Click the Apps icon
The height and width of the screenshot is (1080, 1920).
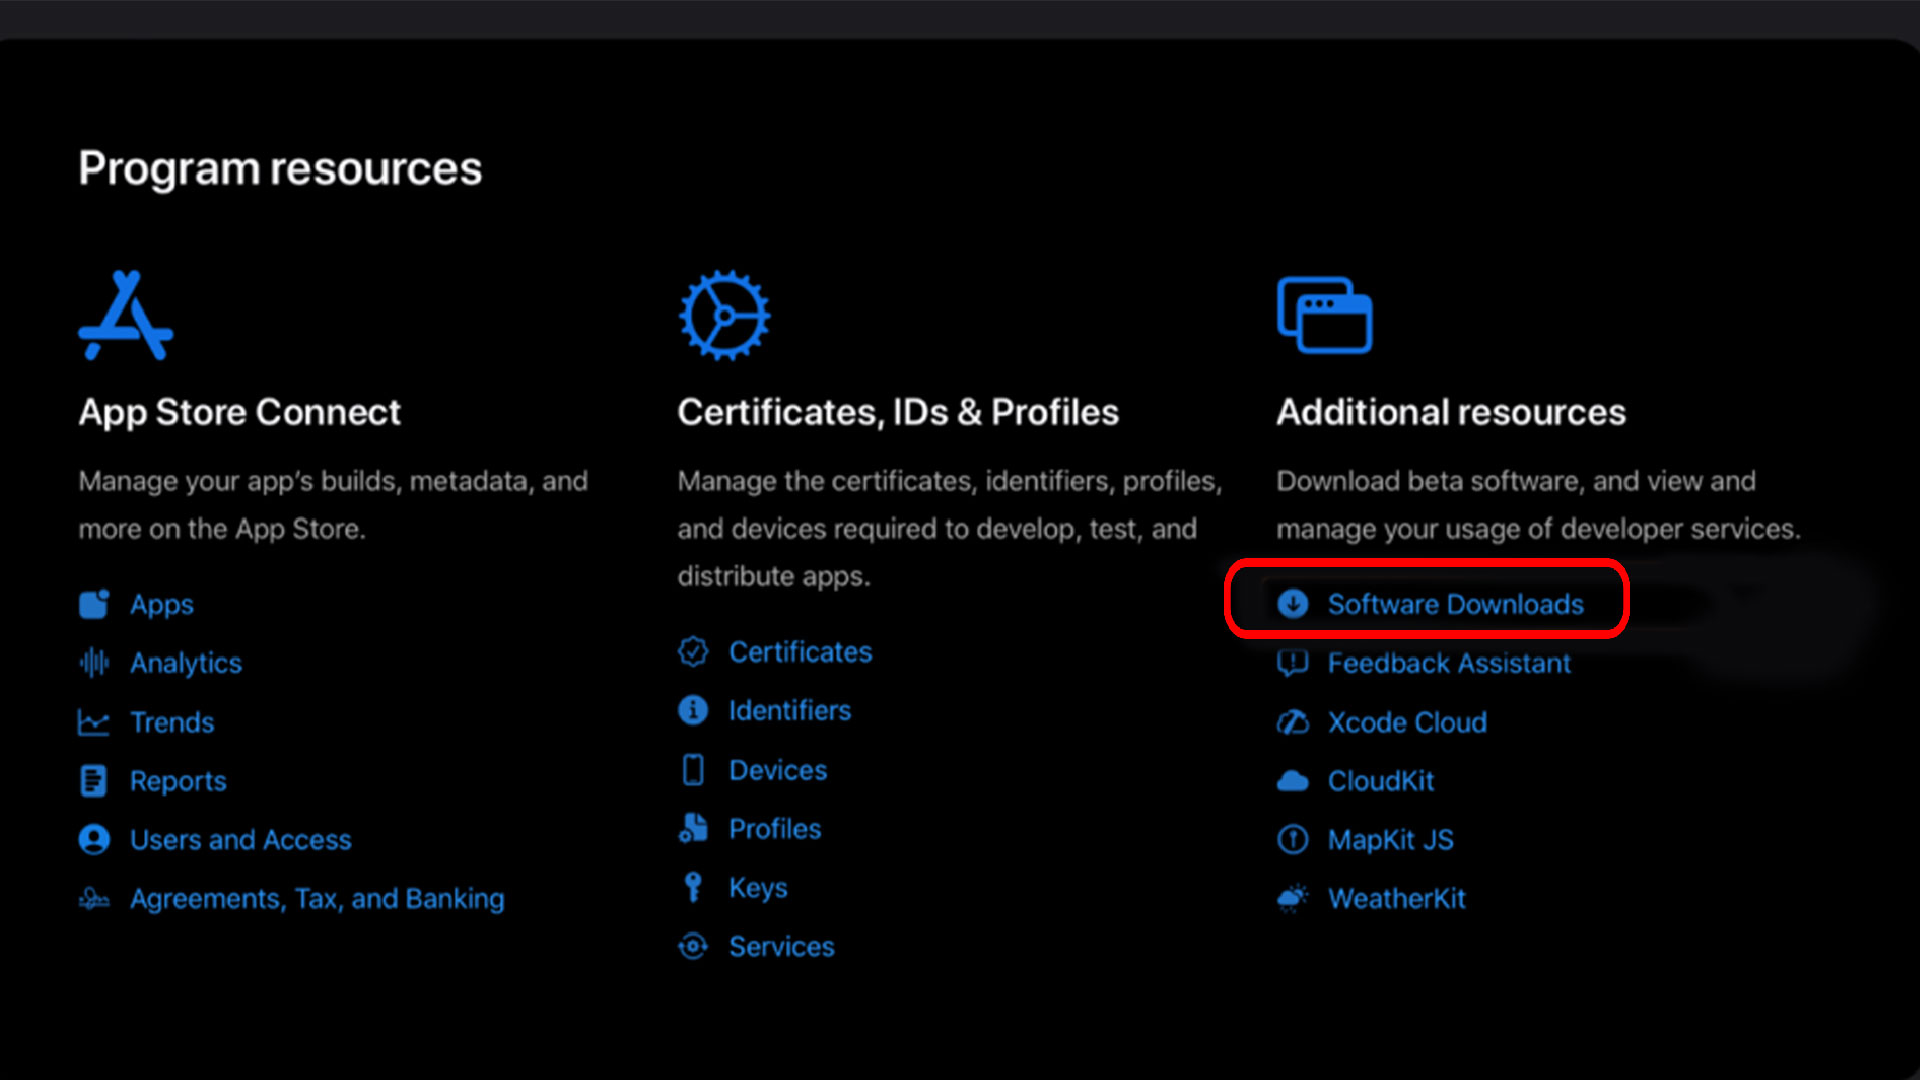[94, 604]
